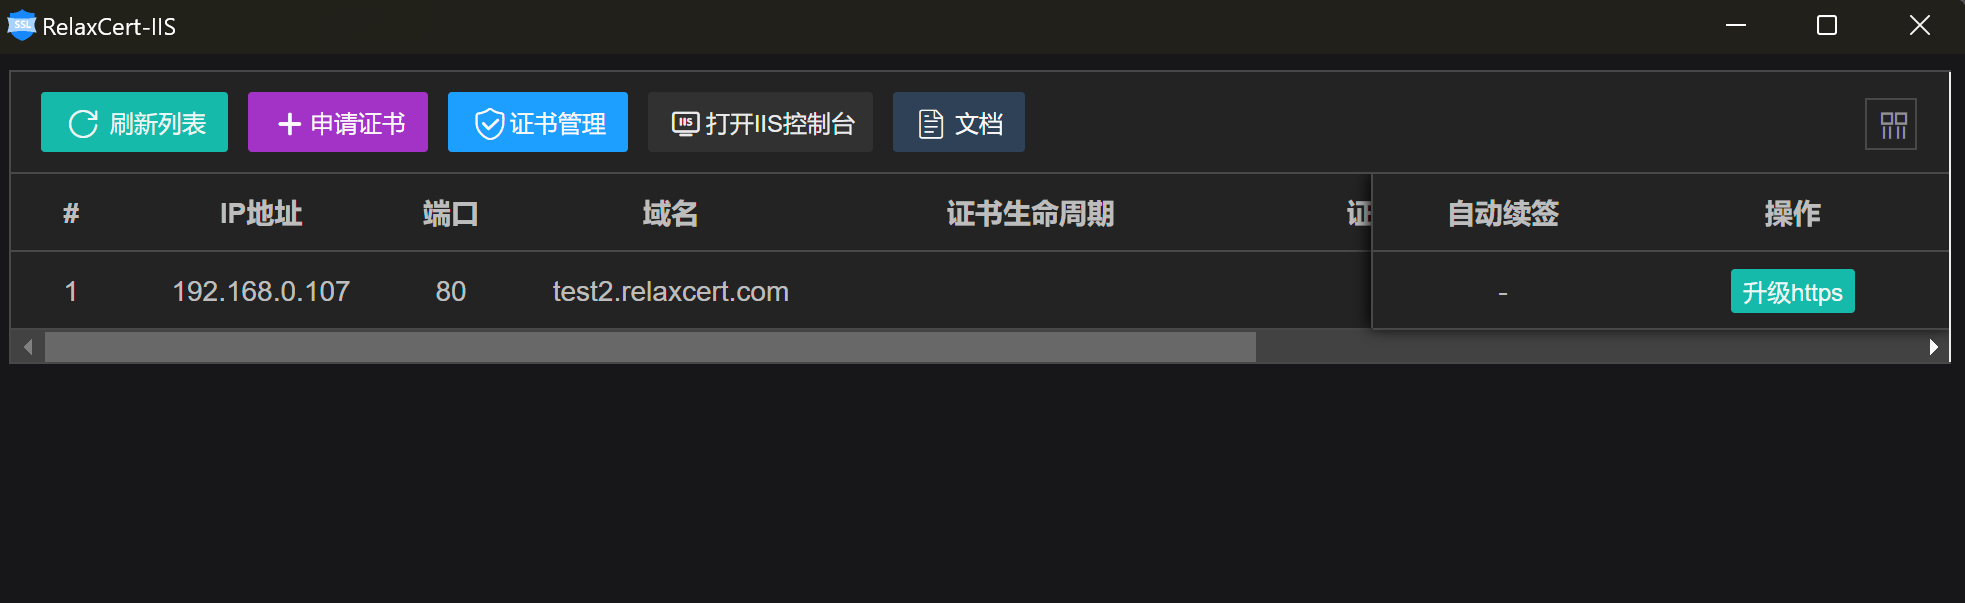Viewport: 1965px width, 603px height.
Task: Click the RelaxCert SSL app logo
Action: [21, 26]
